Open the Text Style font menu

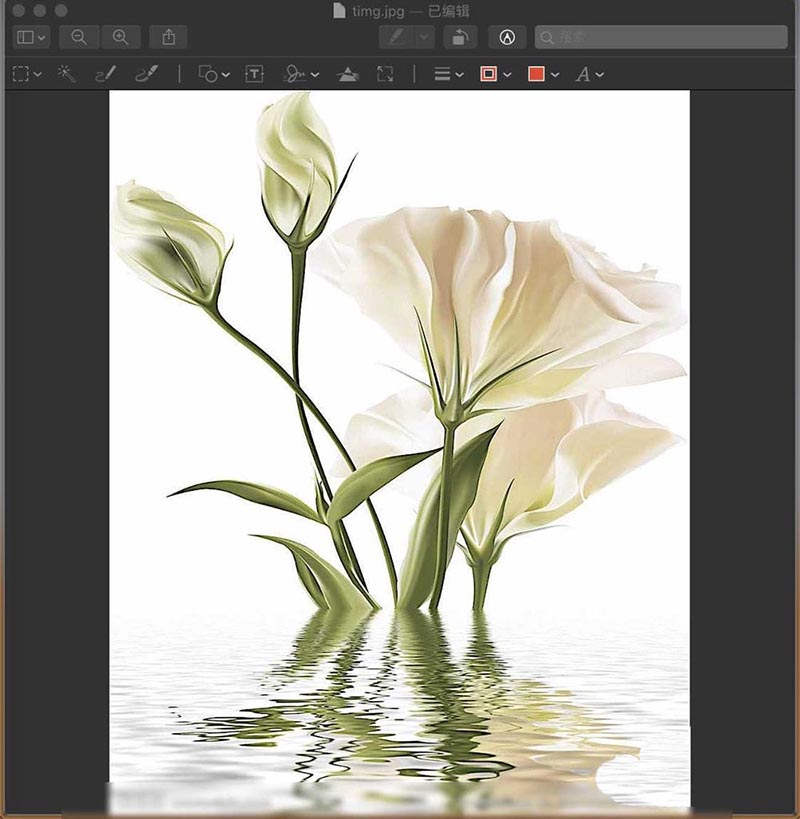[x=583, y=74]
